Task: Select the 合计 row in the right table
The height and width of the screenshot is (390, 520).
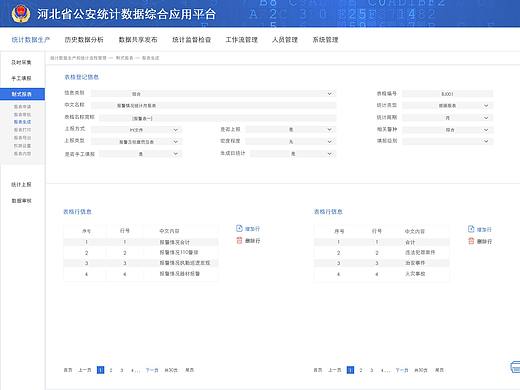Action: click(381, 242)
